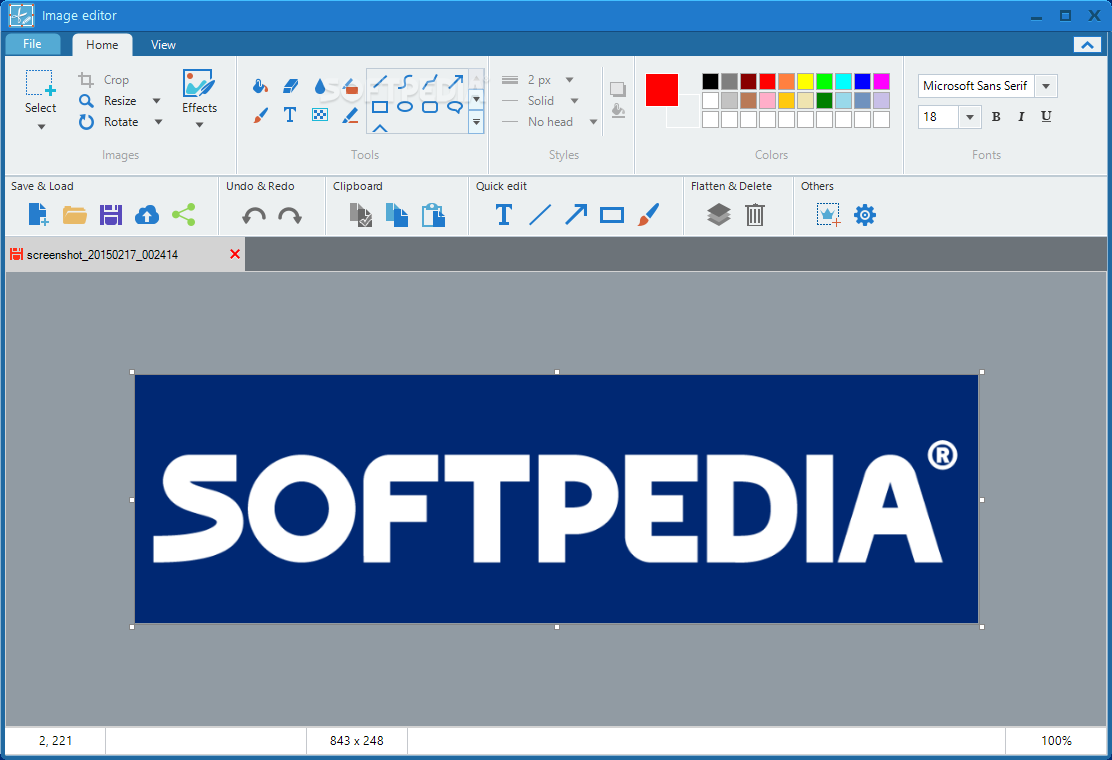Start new capture from Others group
Viewport: 1112px width, 760px height.
coord(828,214)
